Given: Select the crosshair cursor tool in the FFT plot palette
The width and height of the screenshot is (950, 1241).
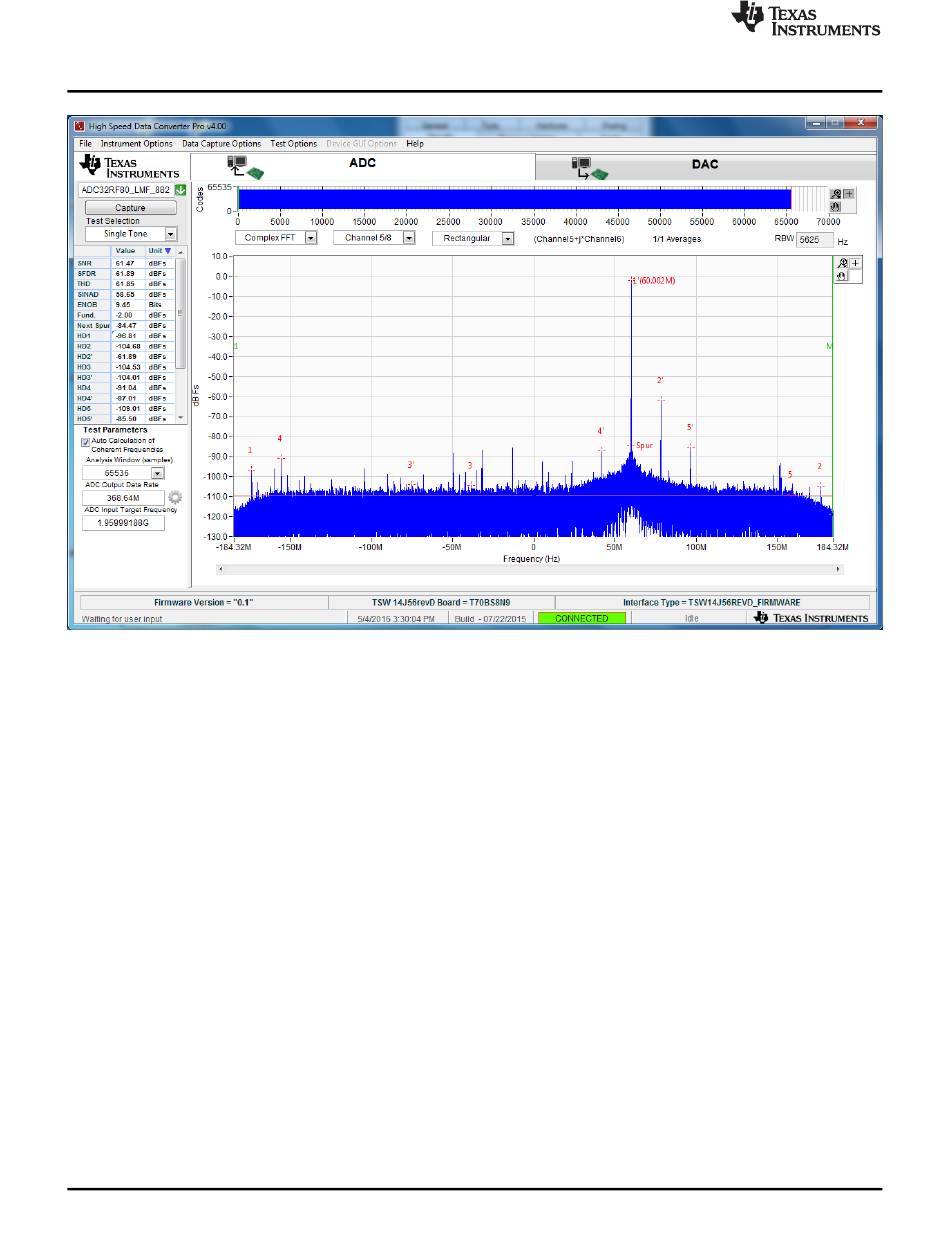Looking at the screenshot, I should (855, 263).
